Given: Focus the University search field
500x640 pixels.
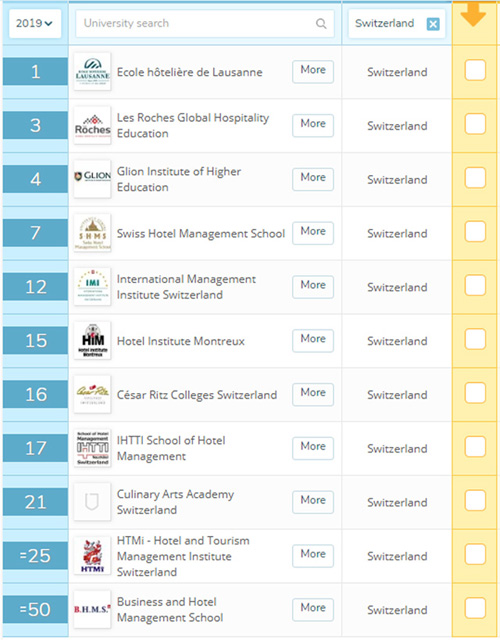Looking at the screenshot, I should click(x=205, y=24).
